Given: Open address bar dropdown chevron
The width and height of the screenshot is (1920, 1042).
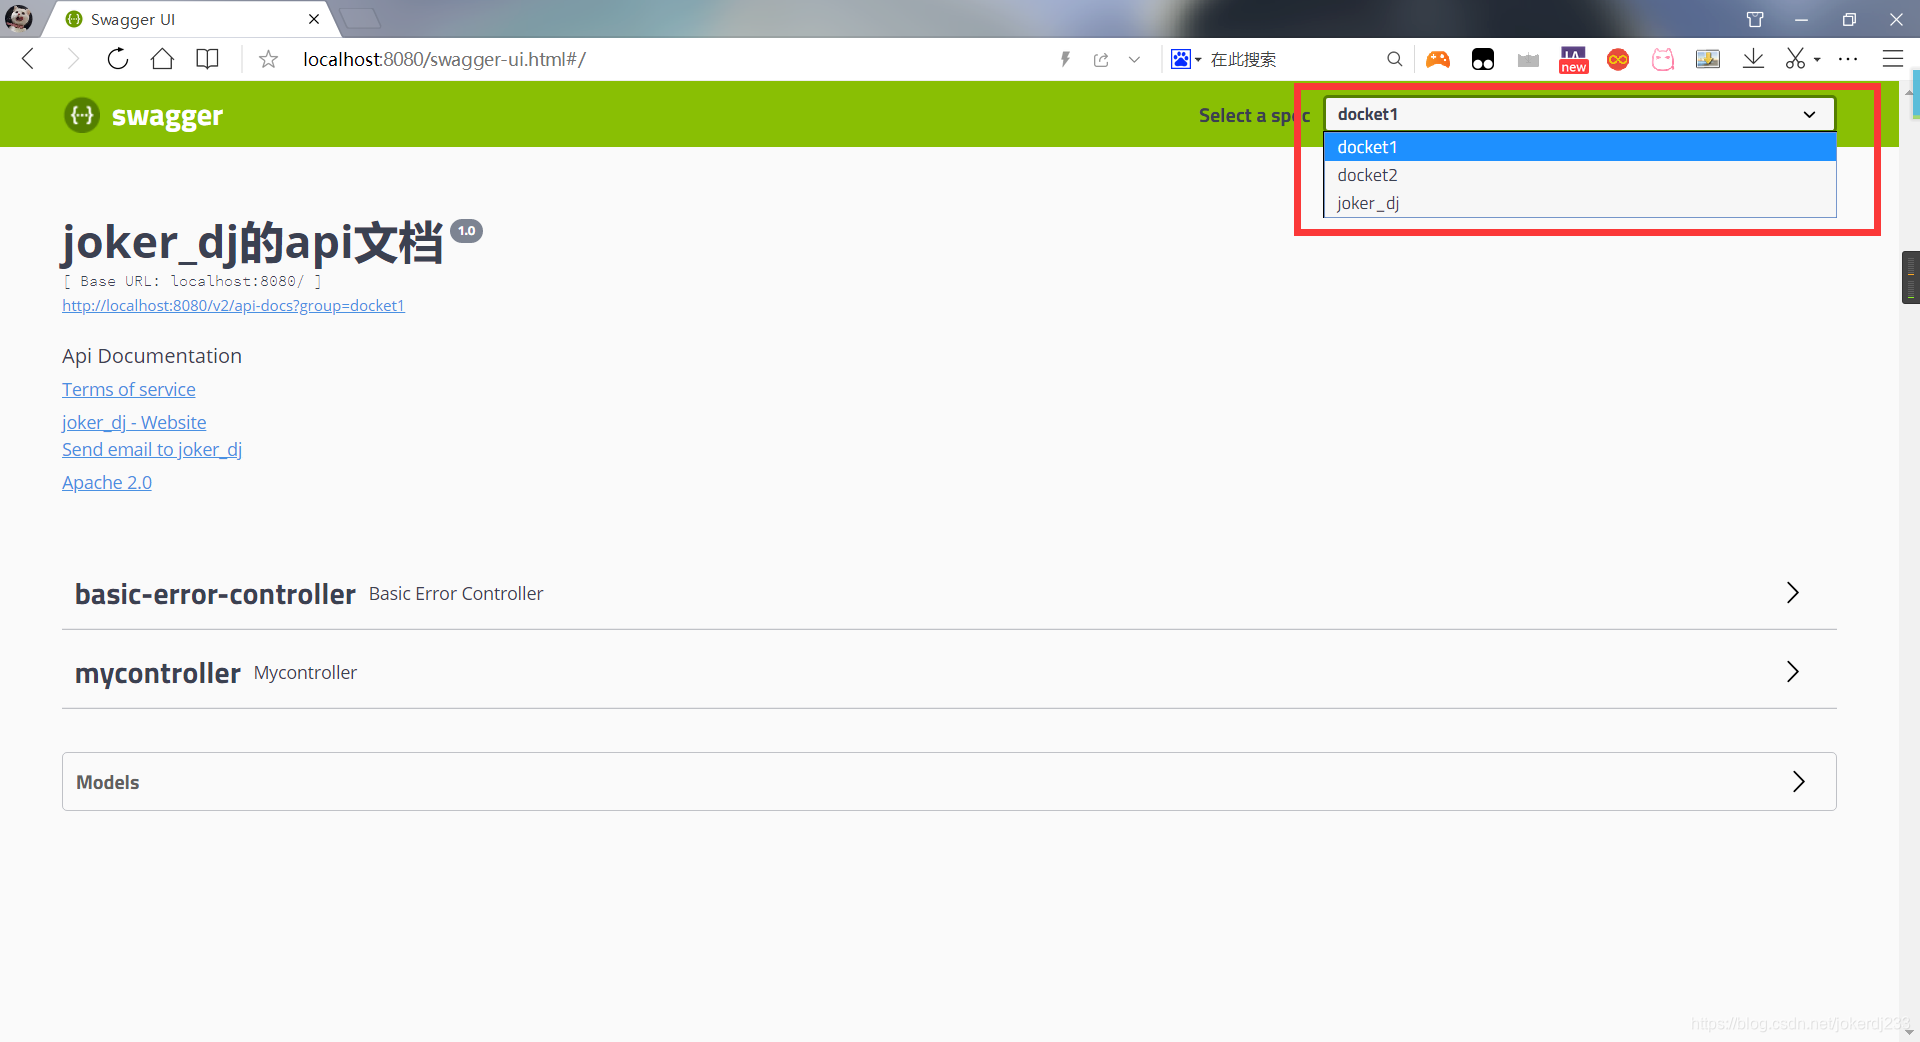Looking at the screenshot, I should (1134, 59).
